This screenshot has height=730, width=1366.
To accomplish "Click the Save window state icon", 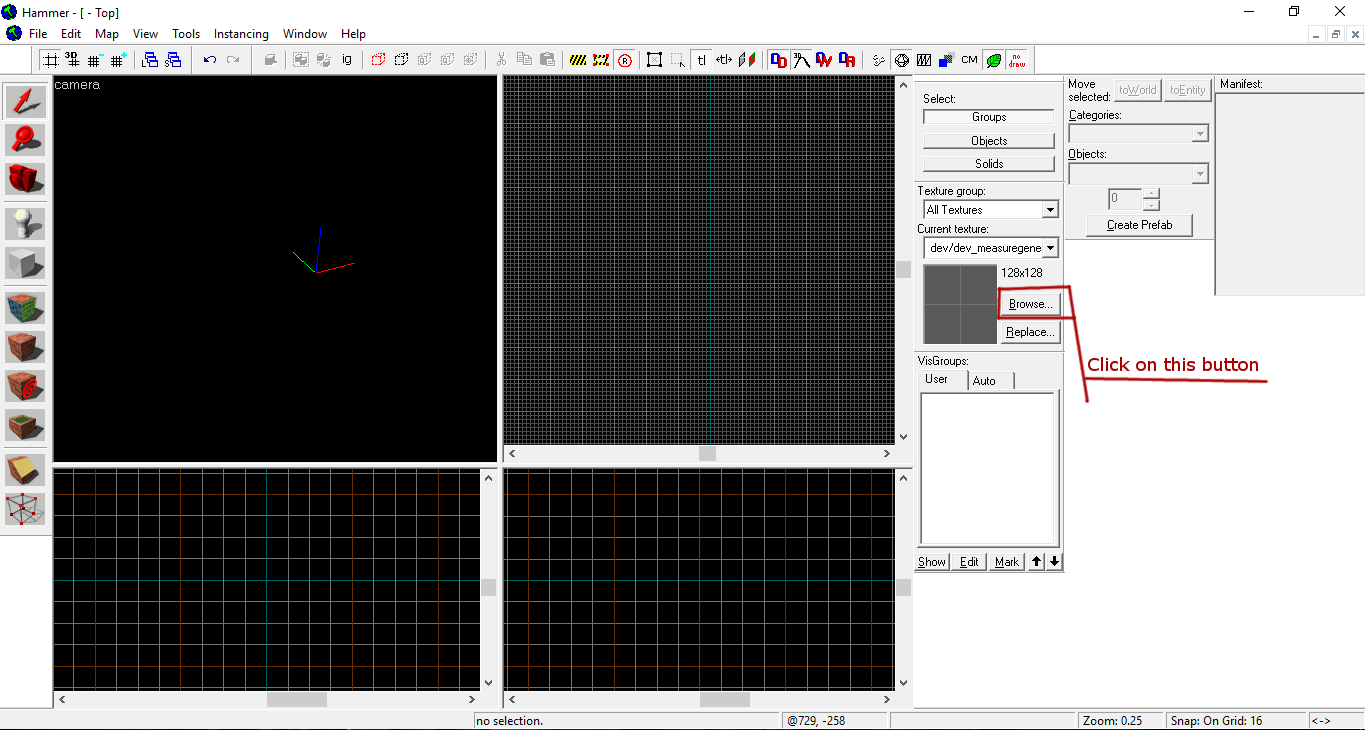I will coord(173,60).
